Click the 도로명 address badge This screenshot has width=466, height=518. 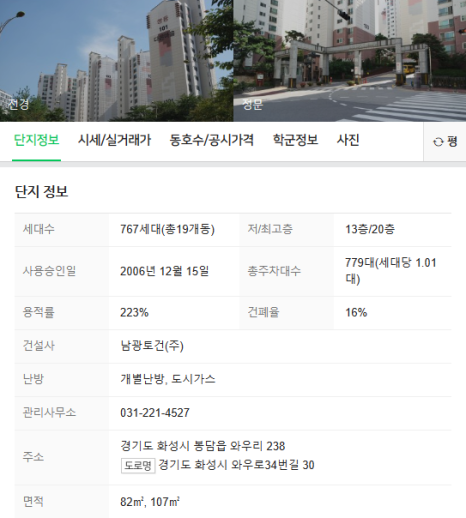tap(138, 465)
